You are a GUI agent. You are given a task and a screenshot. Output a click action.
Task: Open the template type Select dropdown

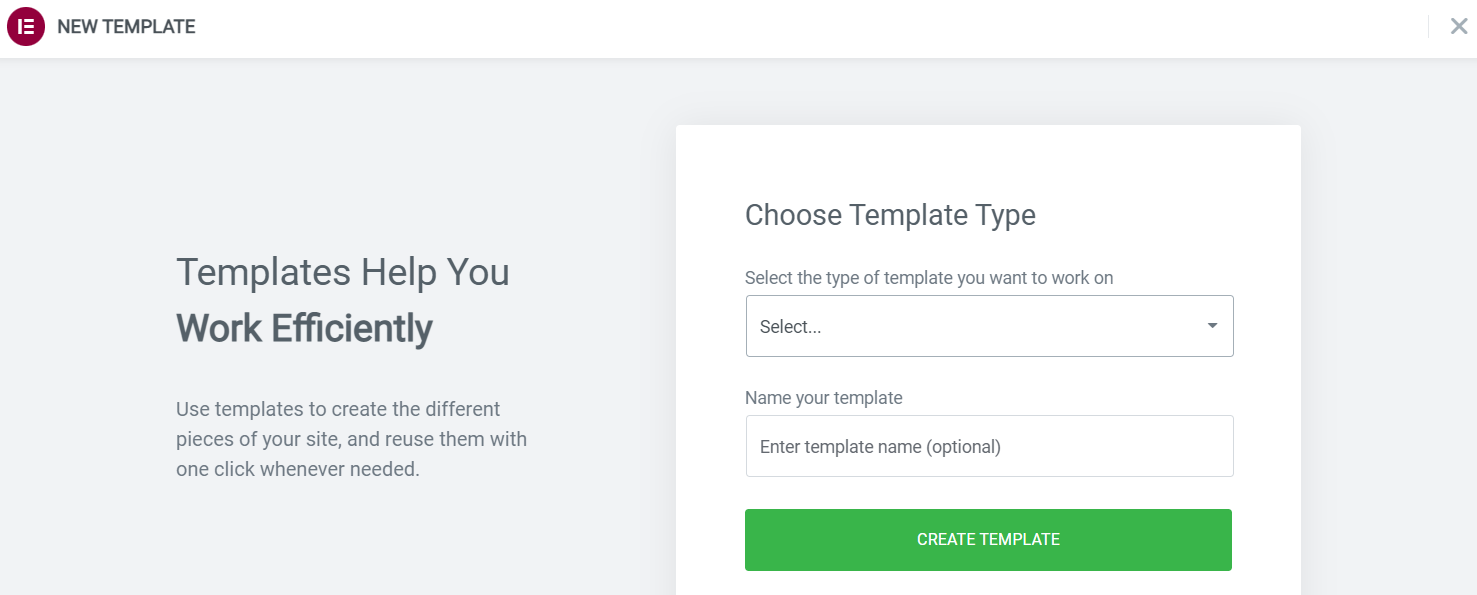pos(989,326)
